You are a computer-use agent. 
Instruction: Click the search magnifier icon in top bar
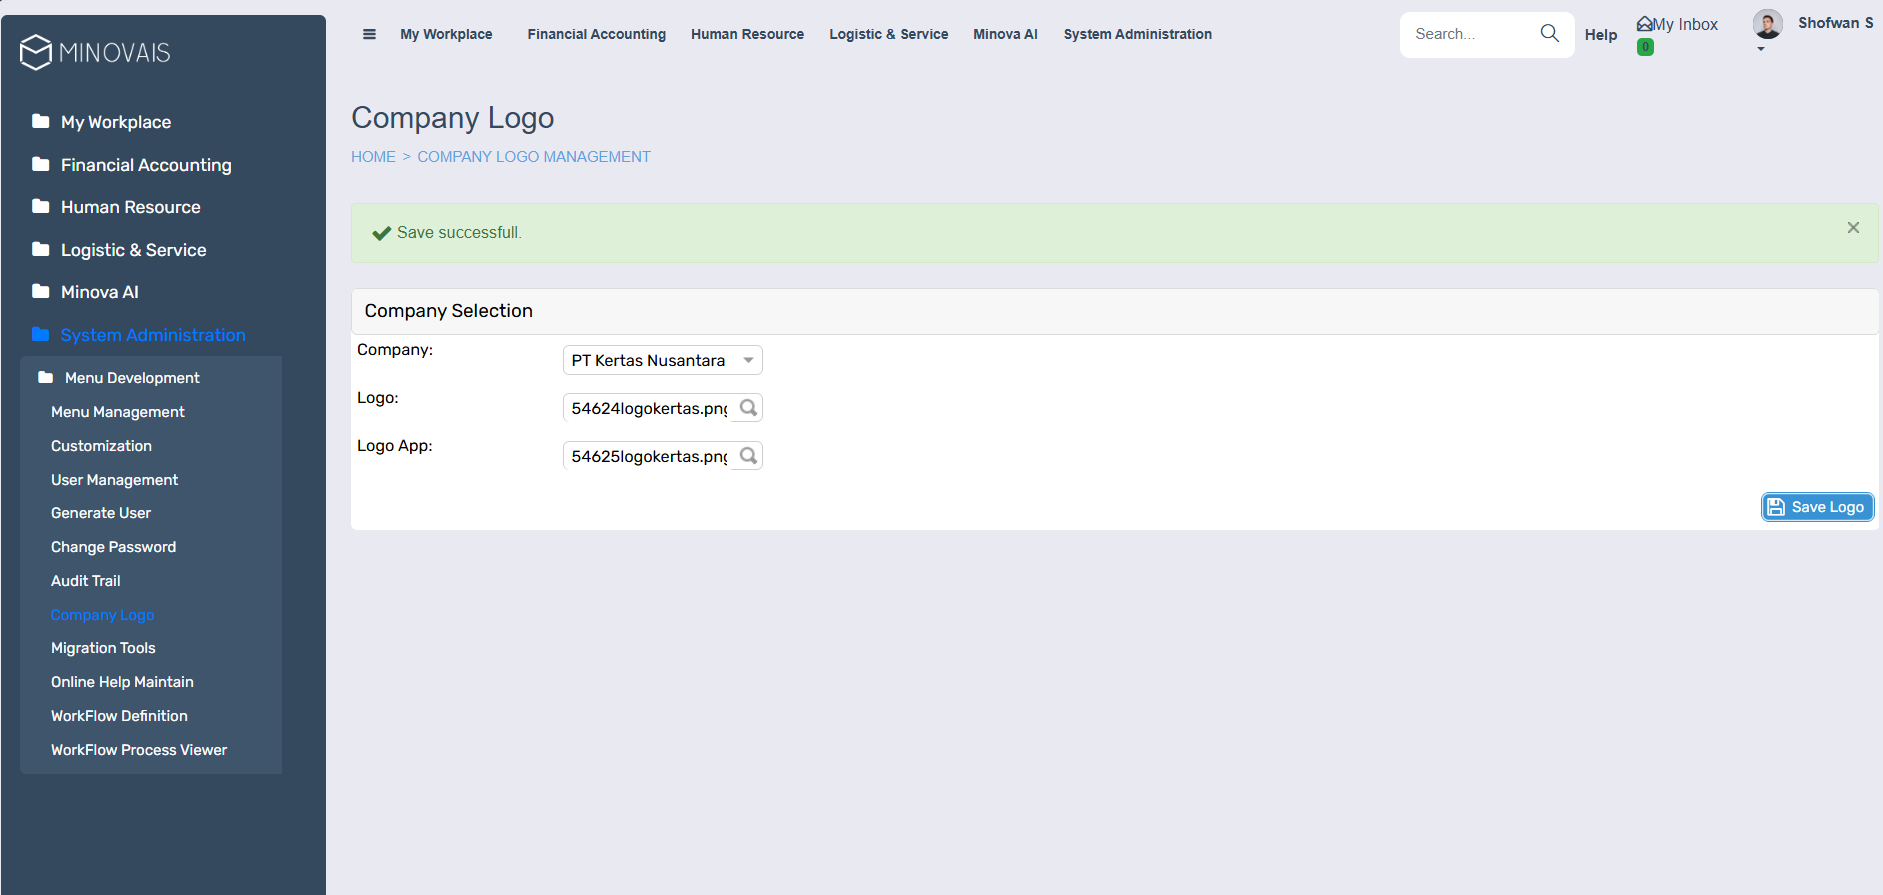click(1549, 33)
